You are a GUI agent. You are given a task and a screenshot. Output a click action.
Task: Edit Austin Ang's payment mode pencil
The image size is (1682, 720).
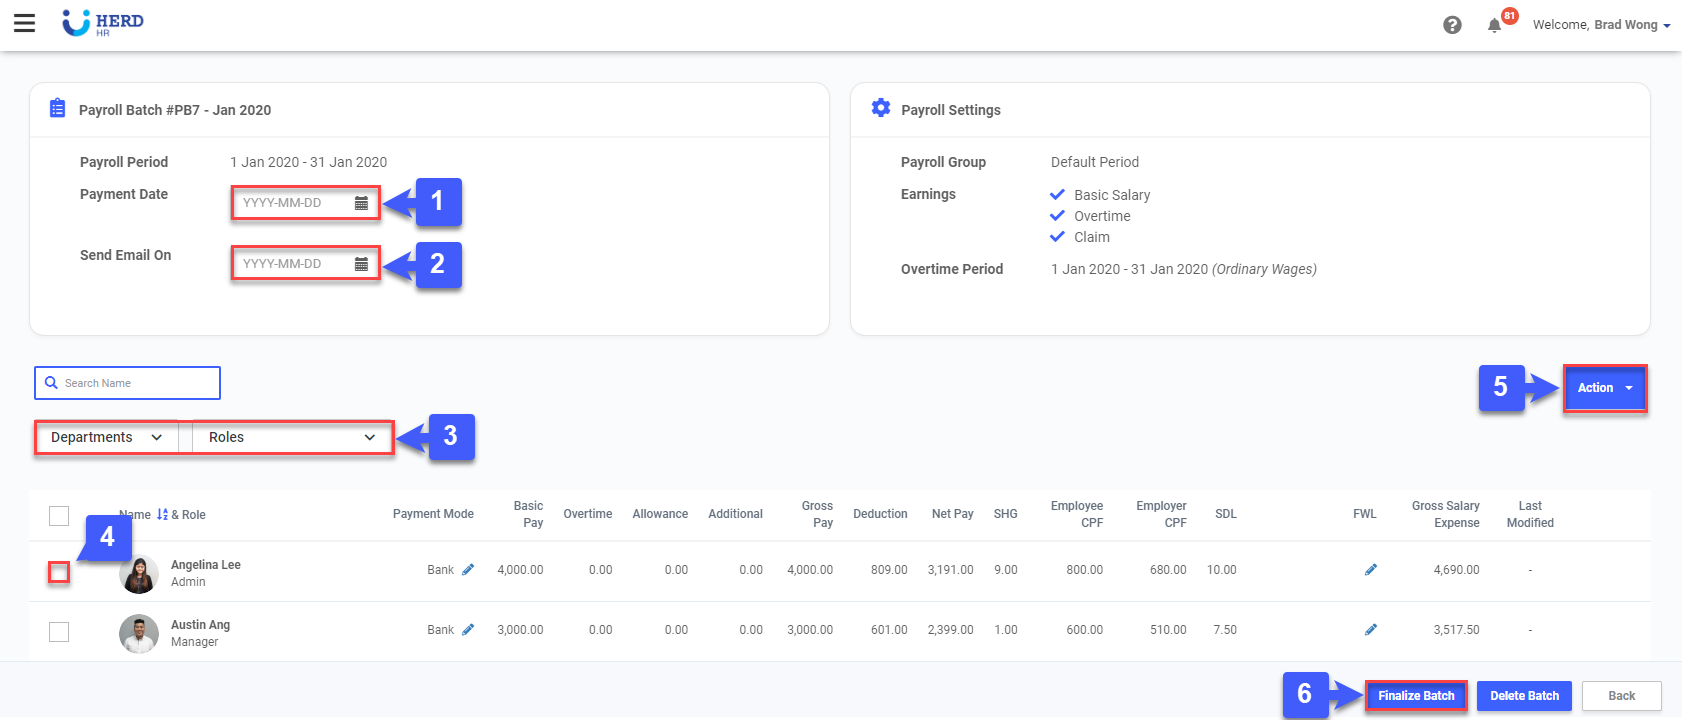(468, 630)
